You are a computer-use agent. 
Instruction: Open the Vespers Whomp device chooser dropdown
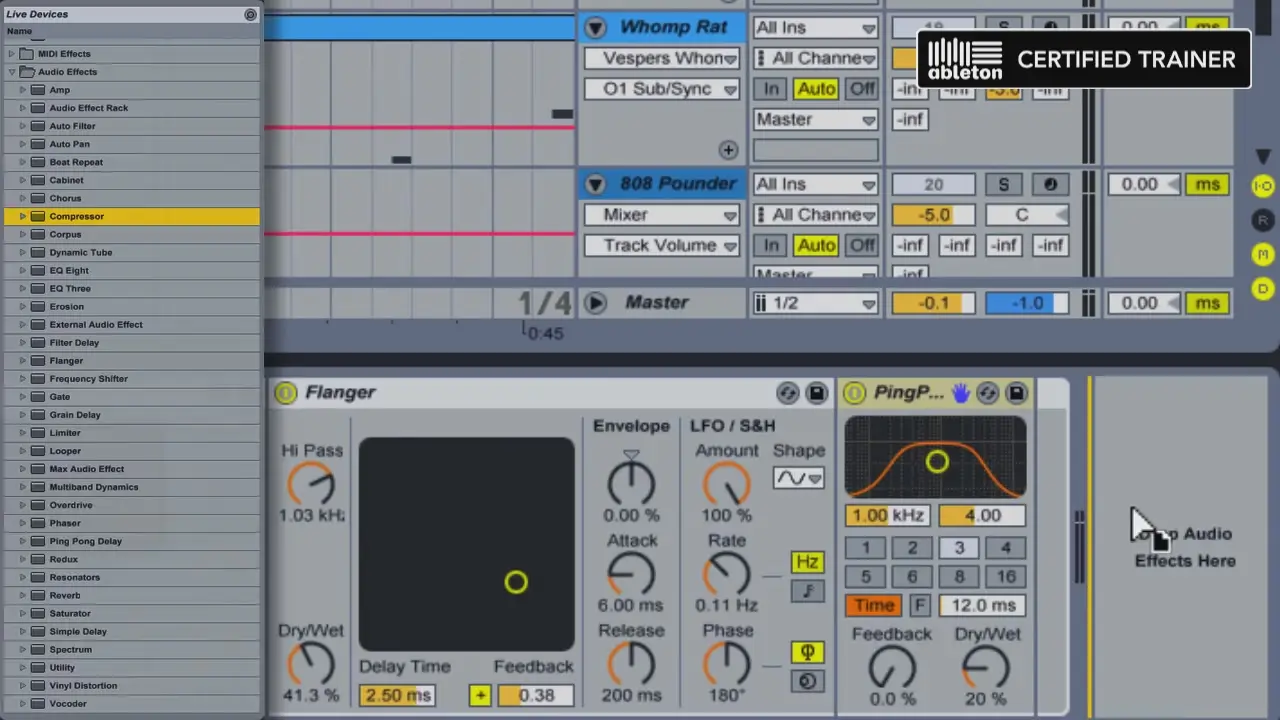click(x=662, y=58)
